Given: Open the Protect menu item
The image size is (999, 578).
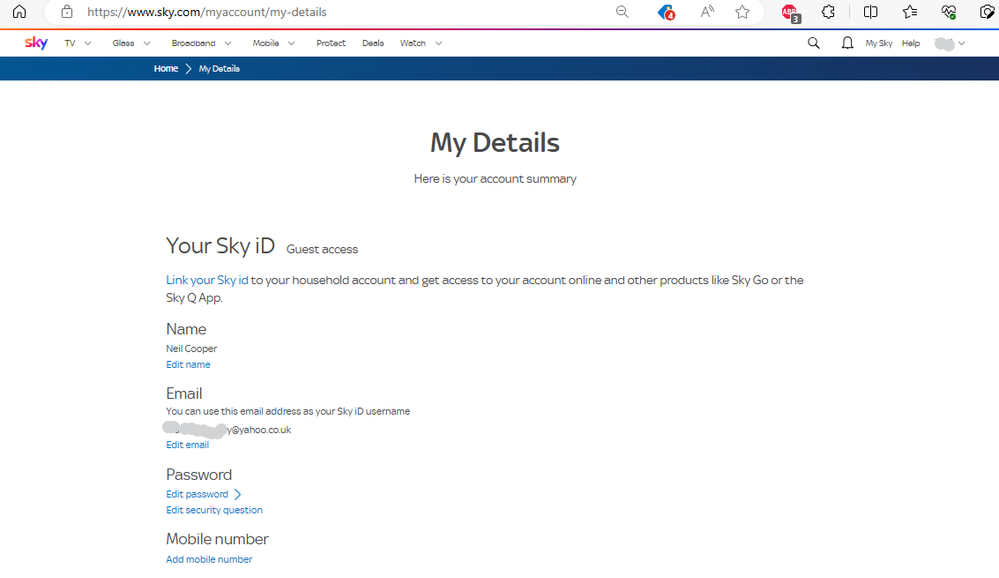Looking at the screenshot, I should pyautogui.click(x=331, y=43).
